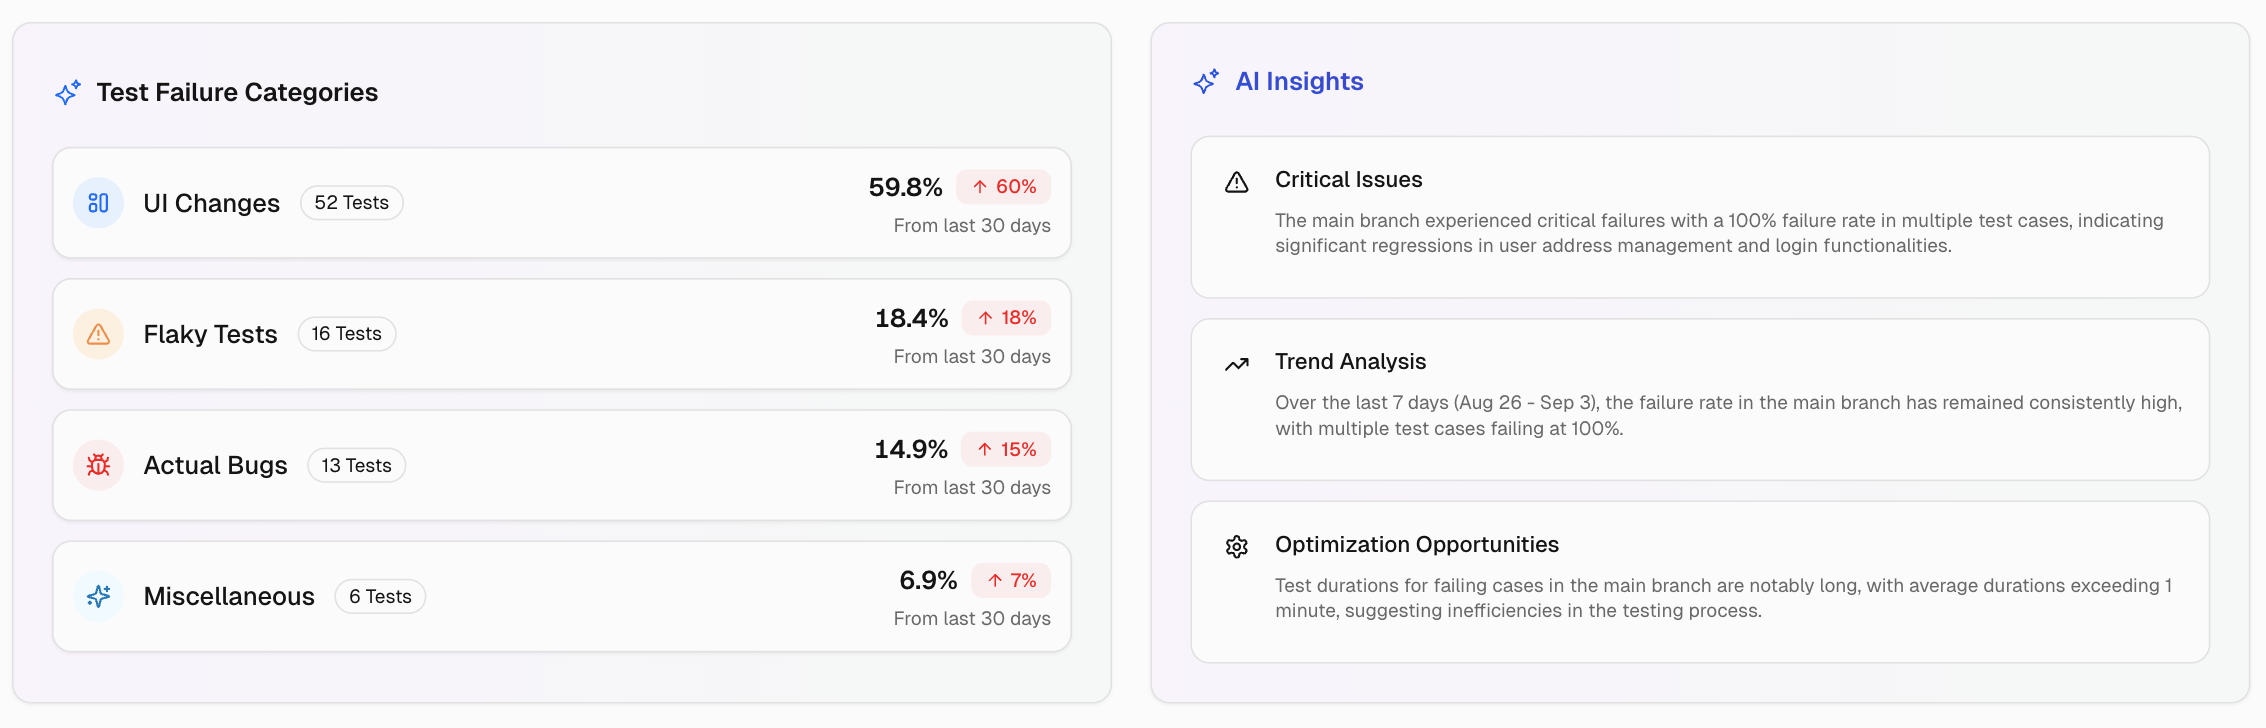Image resolution: width=2266 pixels, height=728 pixels.
Task: Select the Critical Issues insight title
Action: [1348, 180]
